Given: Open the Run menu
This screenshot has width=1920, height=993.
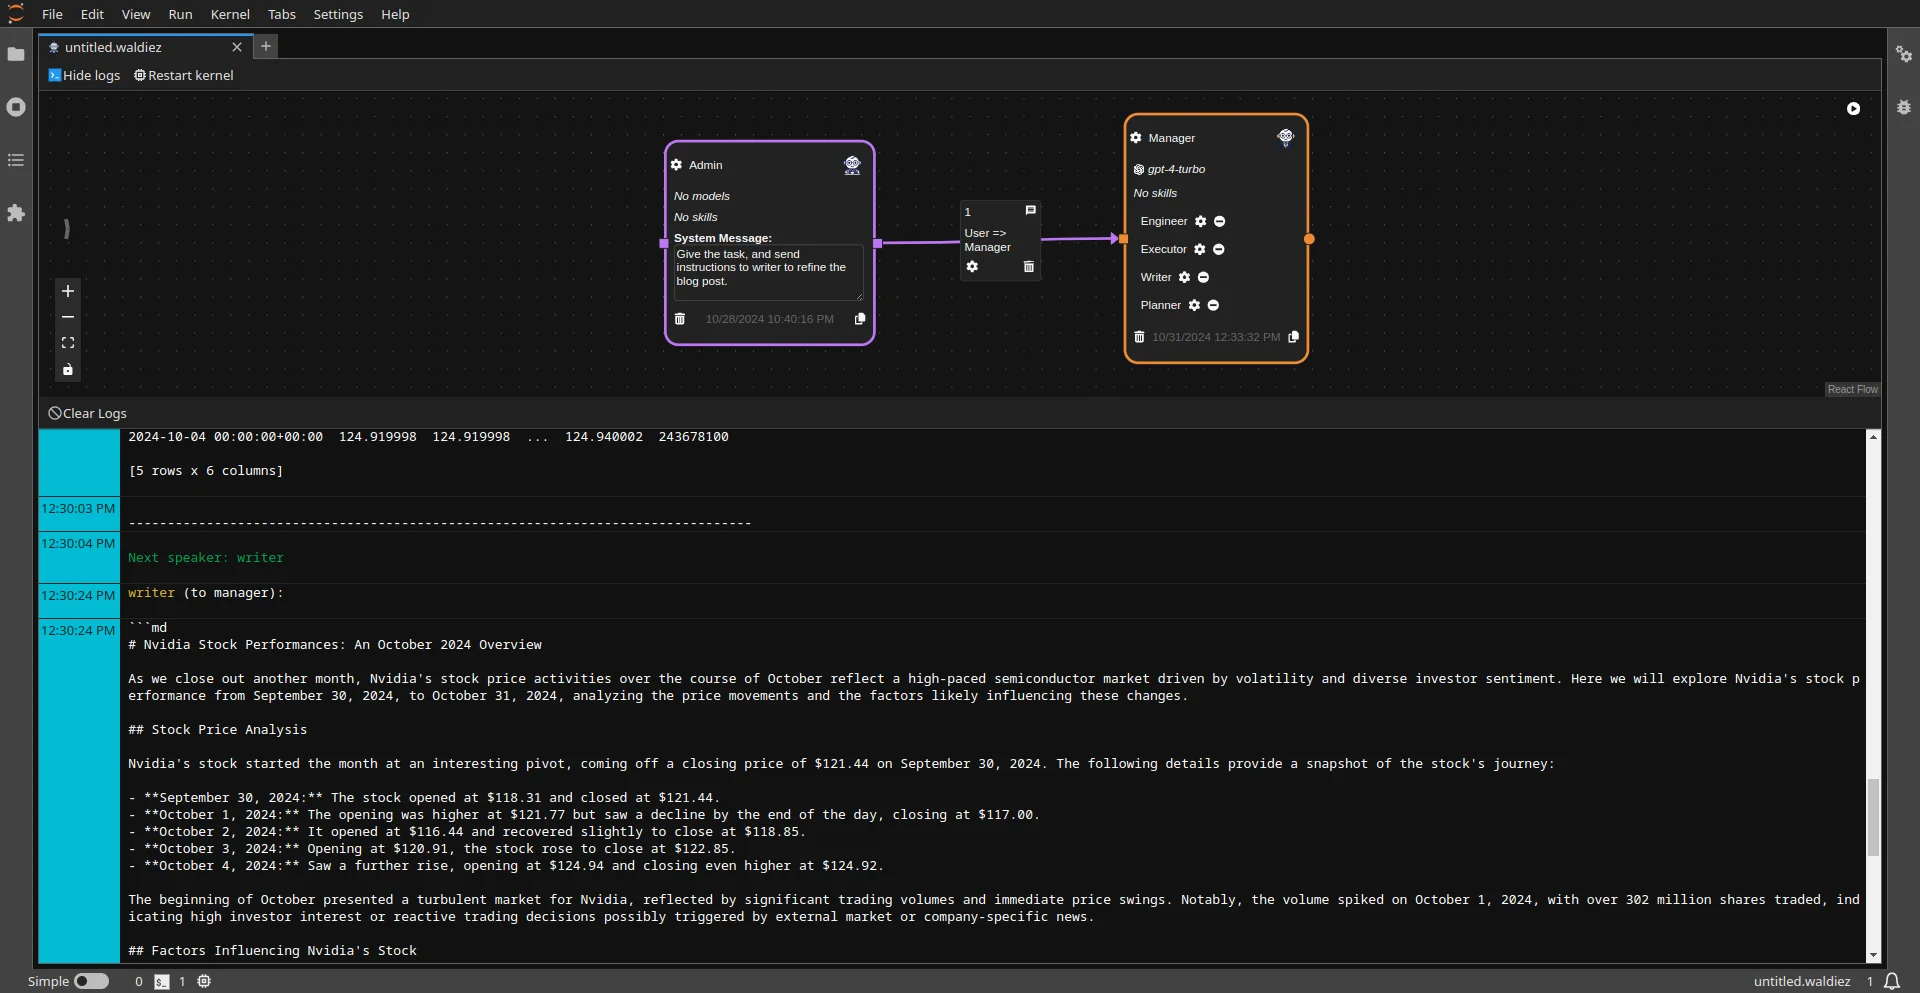Looking at the screenshot, I should click(180, 14).
